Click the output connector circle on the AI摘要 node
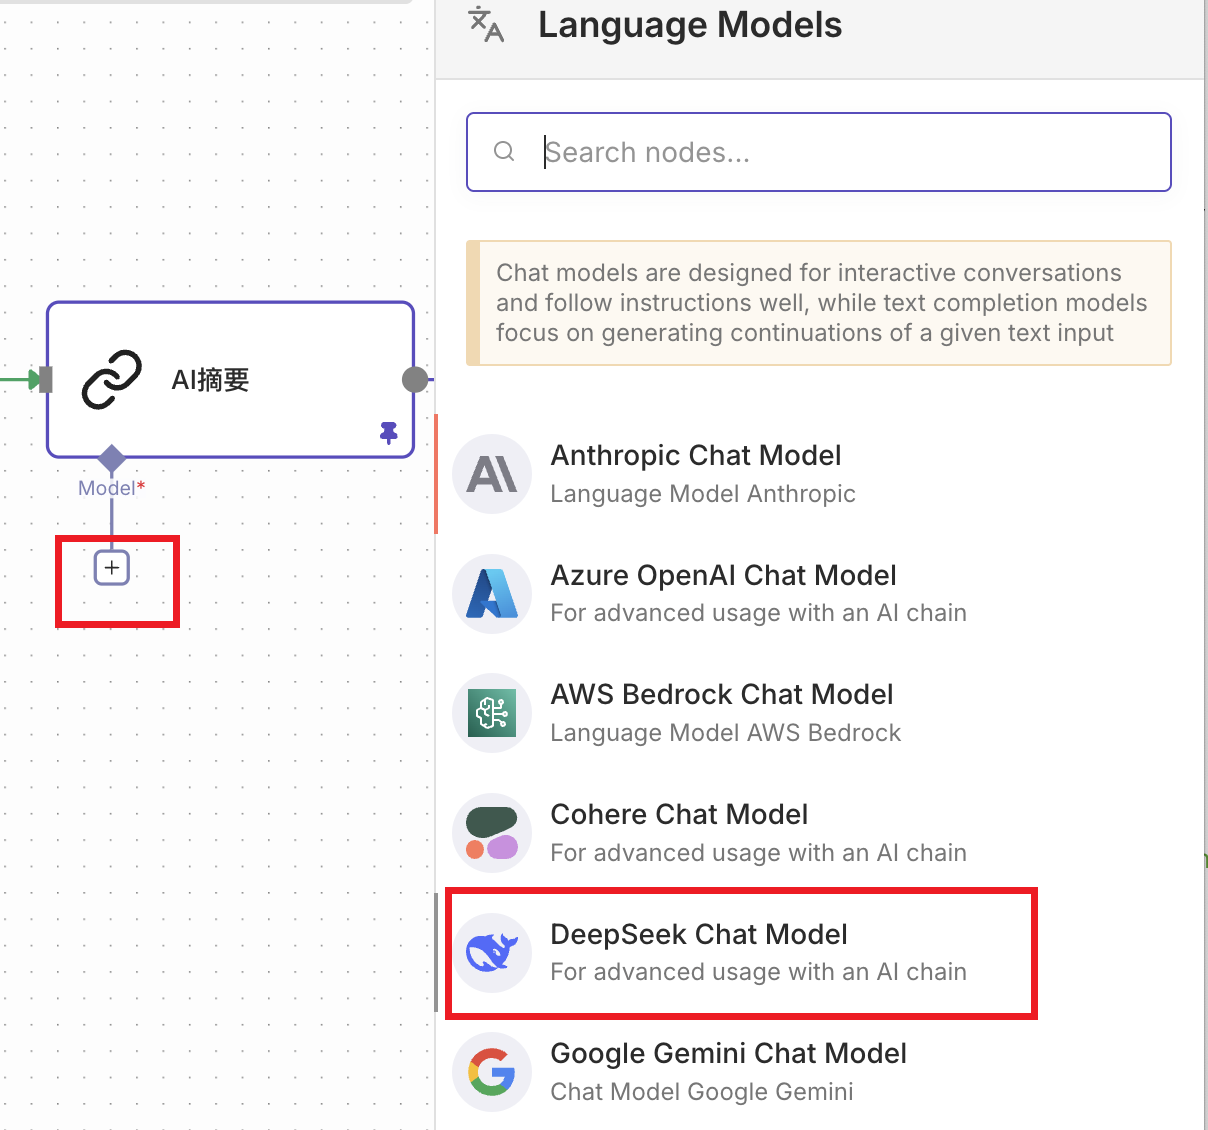Viewport: 1208px width, 1130px height. (x=415, y=380)
